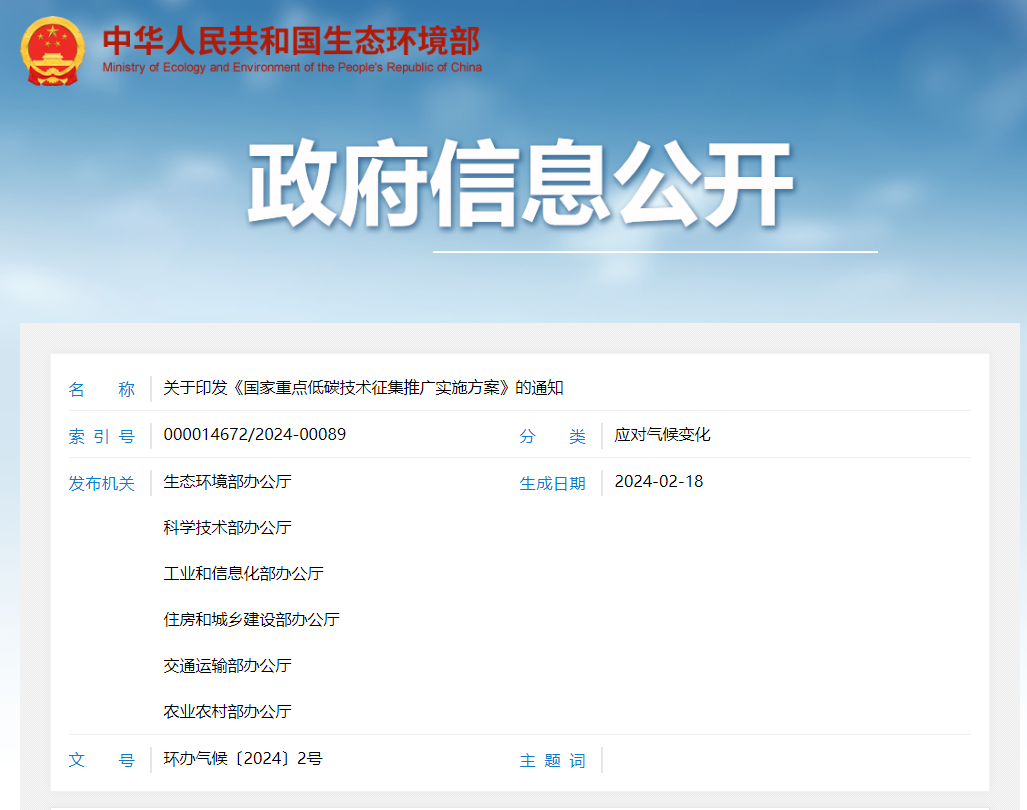
Task: Click the index number 000014672/2024-00089
Action: (x=254, y=435)
